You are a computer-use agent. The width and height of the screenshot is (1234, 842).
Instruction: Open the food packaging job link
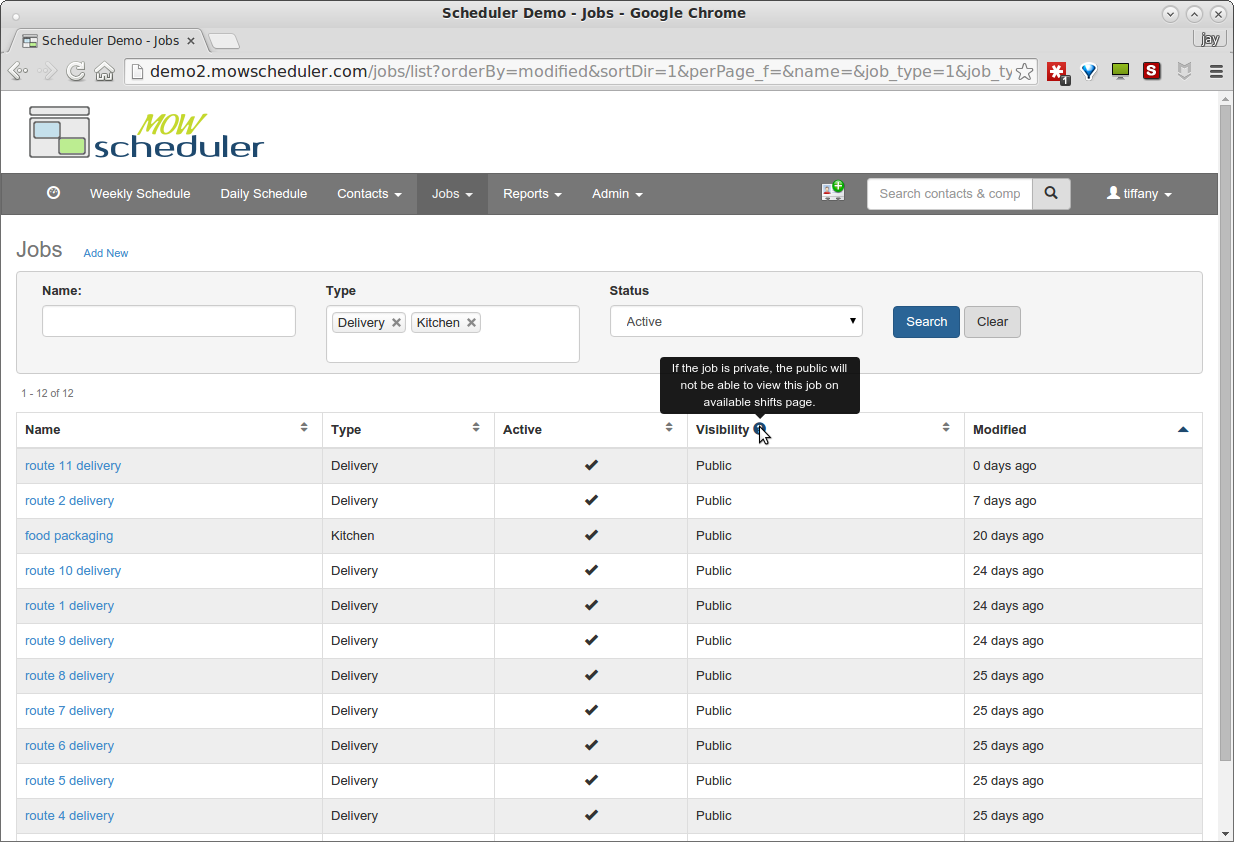(x=69, y=536)
